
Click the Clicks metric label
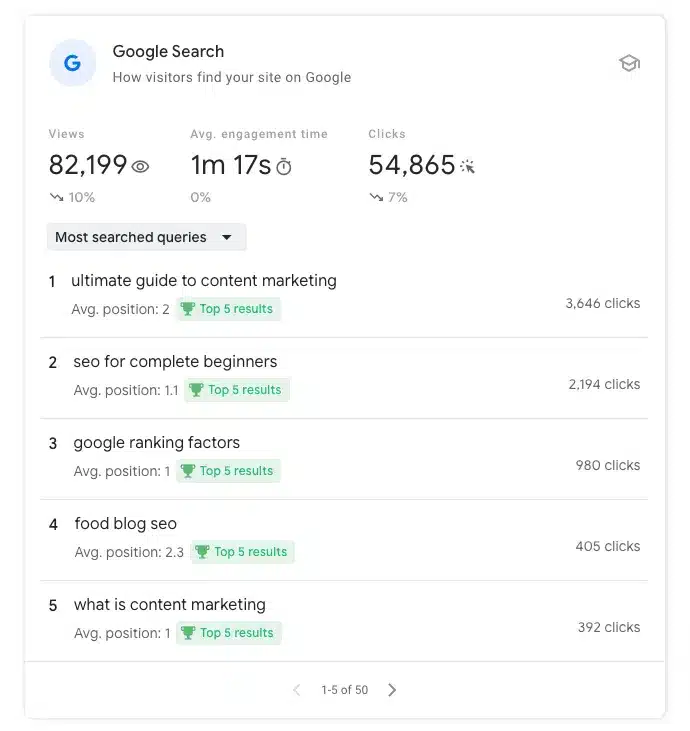point(387,134)
